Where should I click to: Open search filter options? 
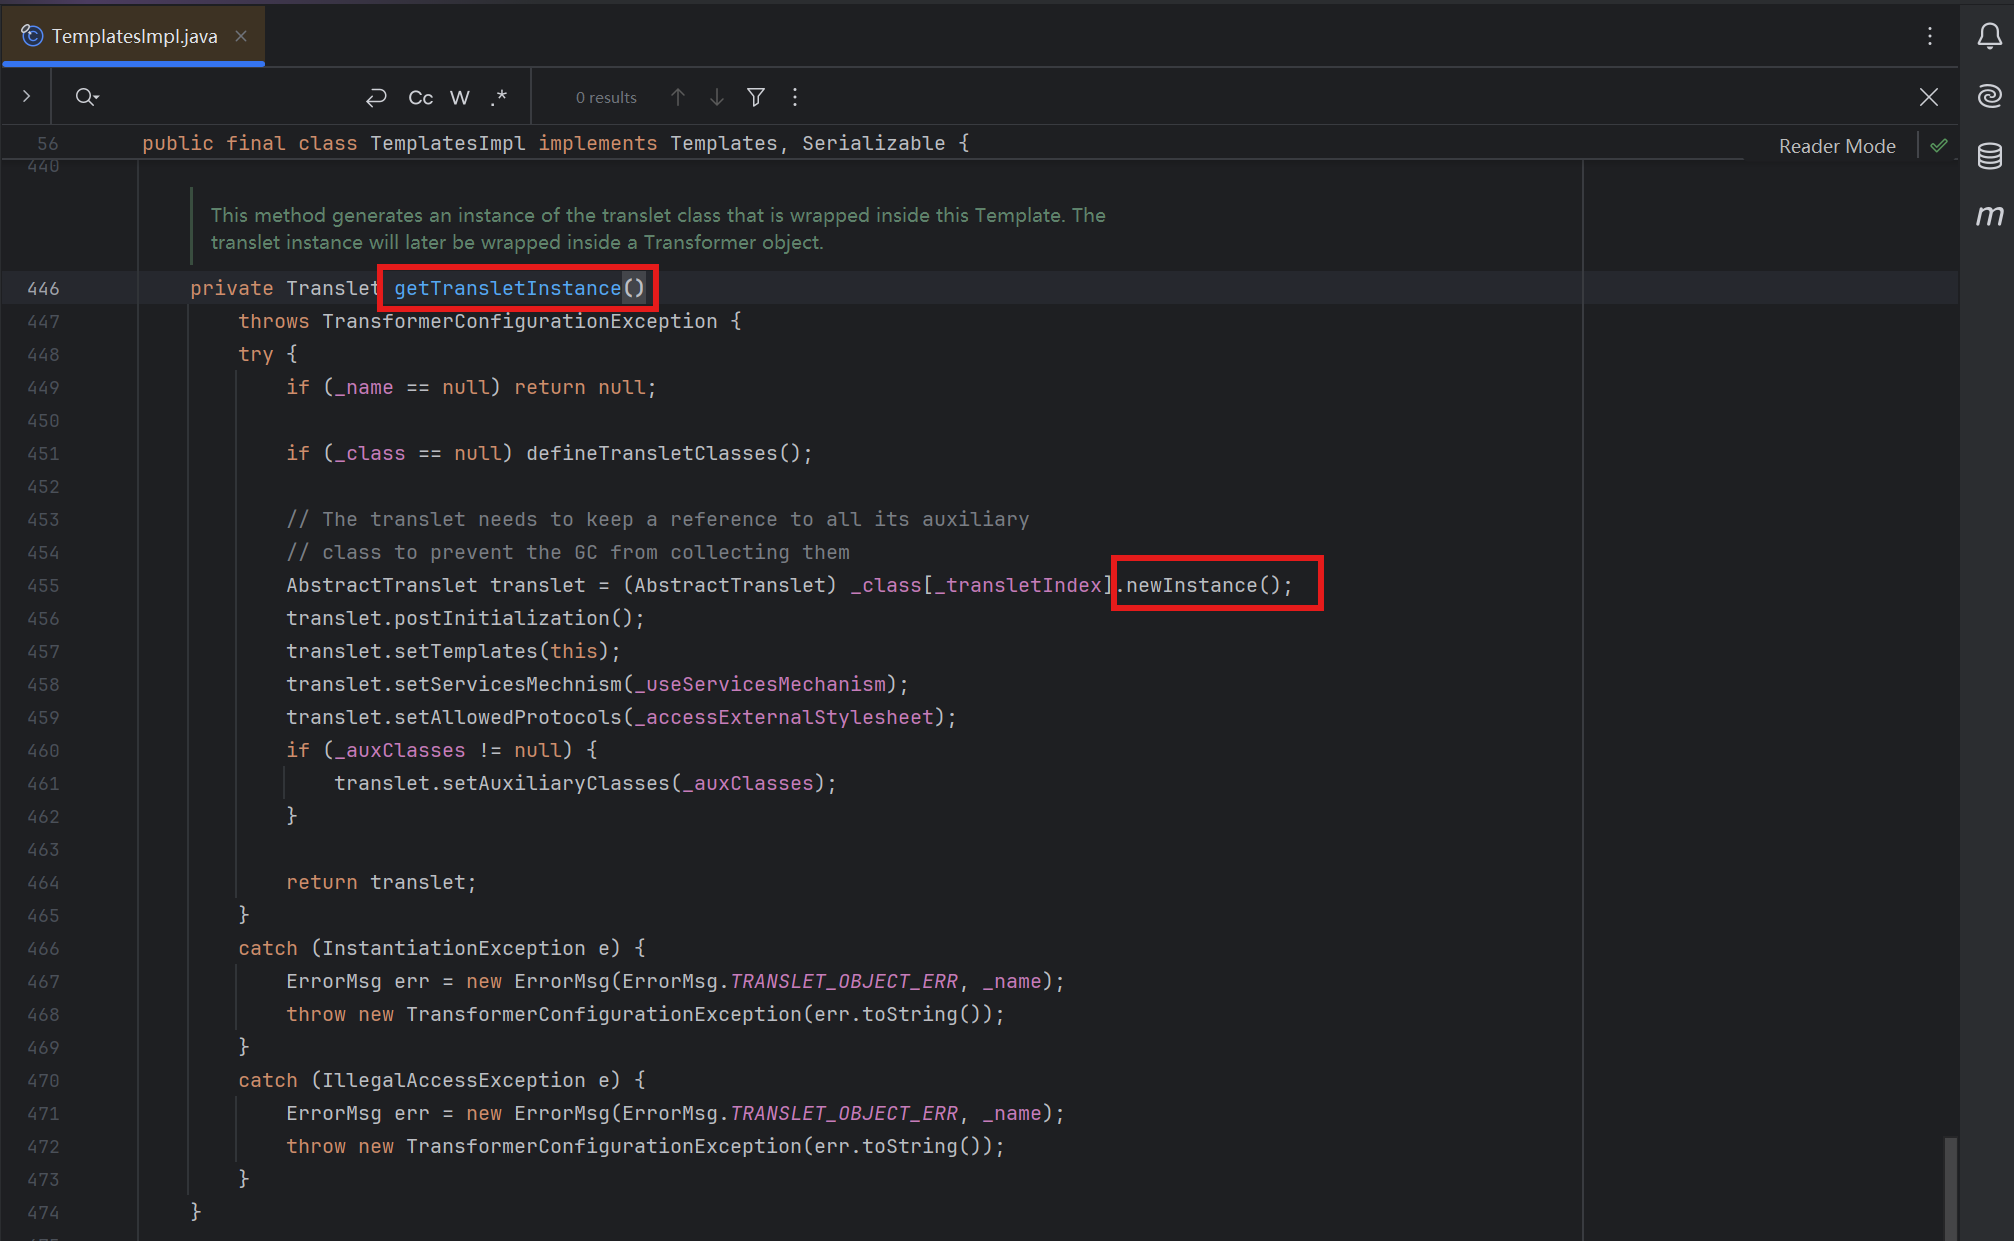tap(756, 97)
